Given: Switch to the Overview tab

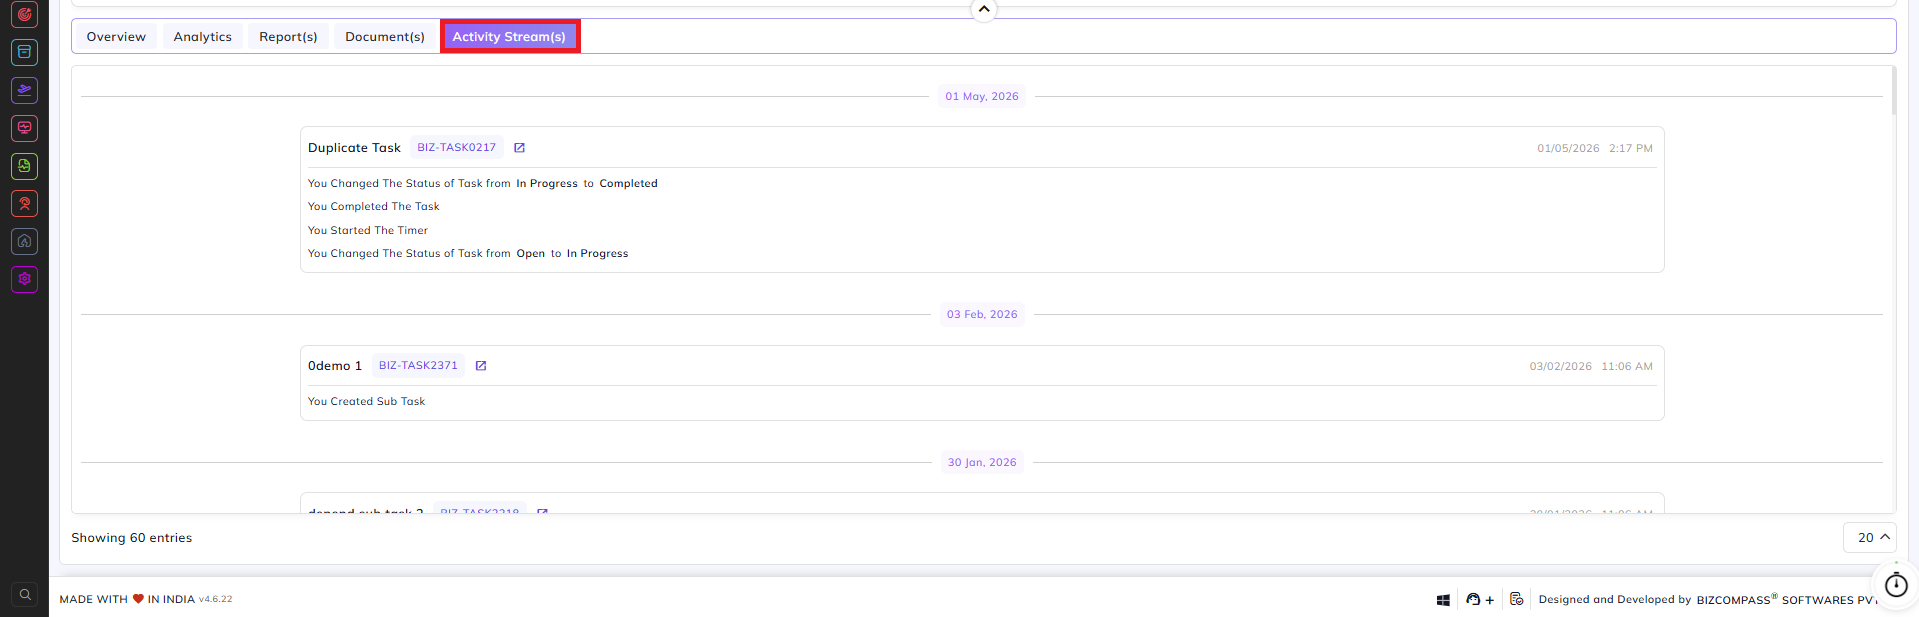Looking at the screenshot, I should (x=116, y=37).
